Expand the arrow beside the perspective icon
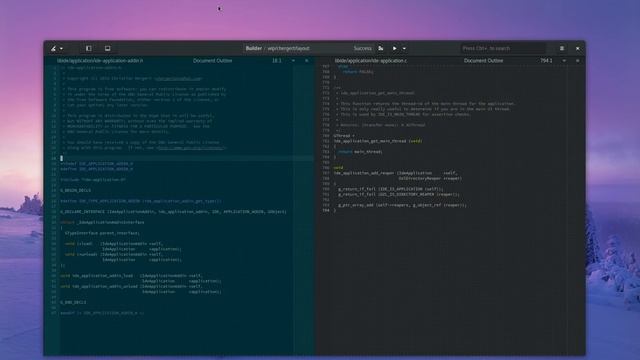 [x=61, y=49]
